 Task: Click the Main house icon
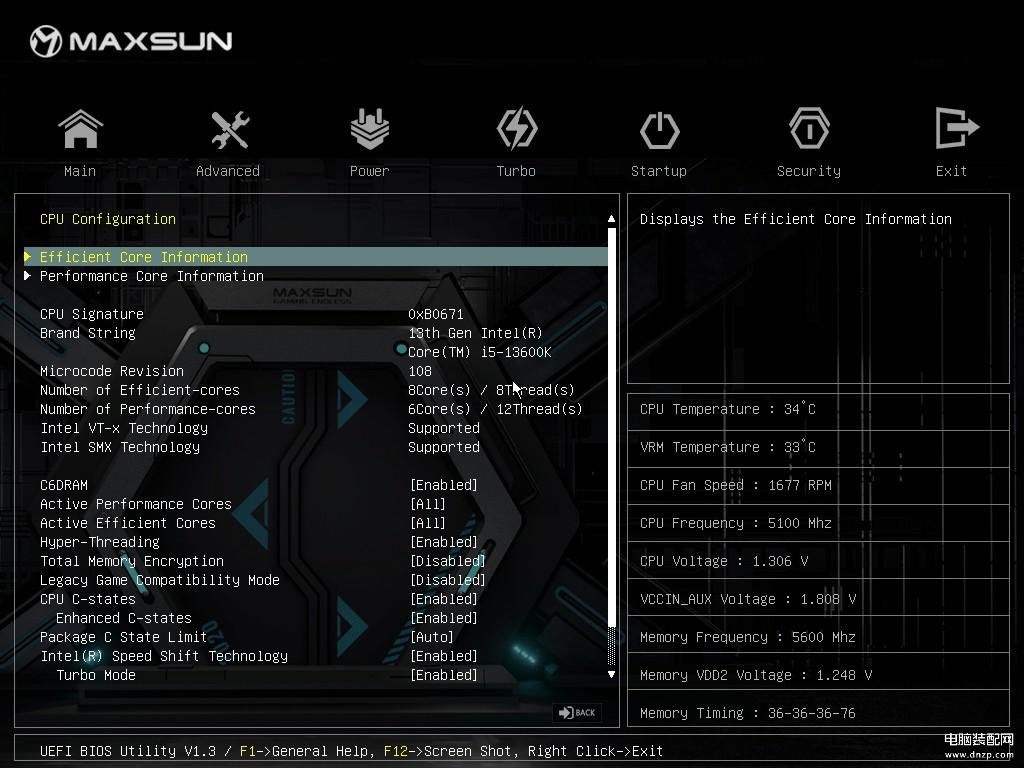click(x=80, y=129)
